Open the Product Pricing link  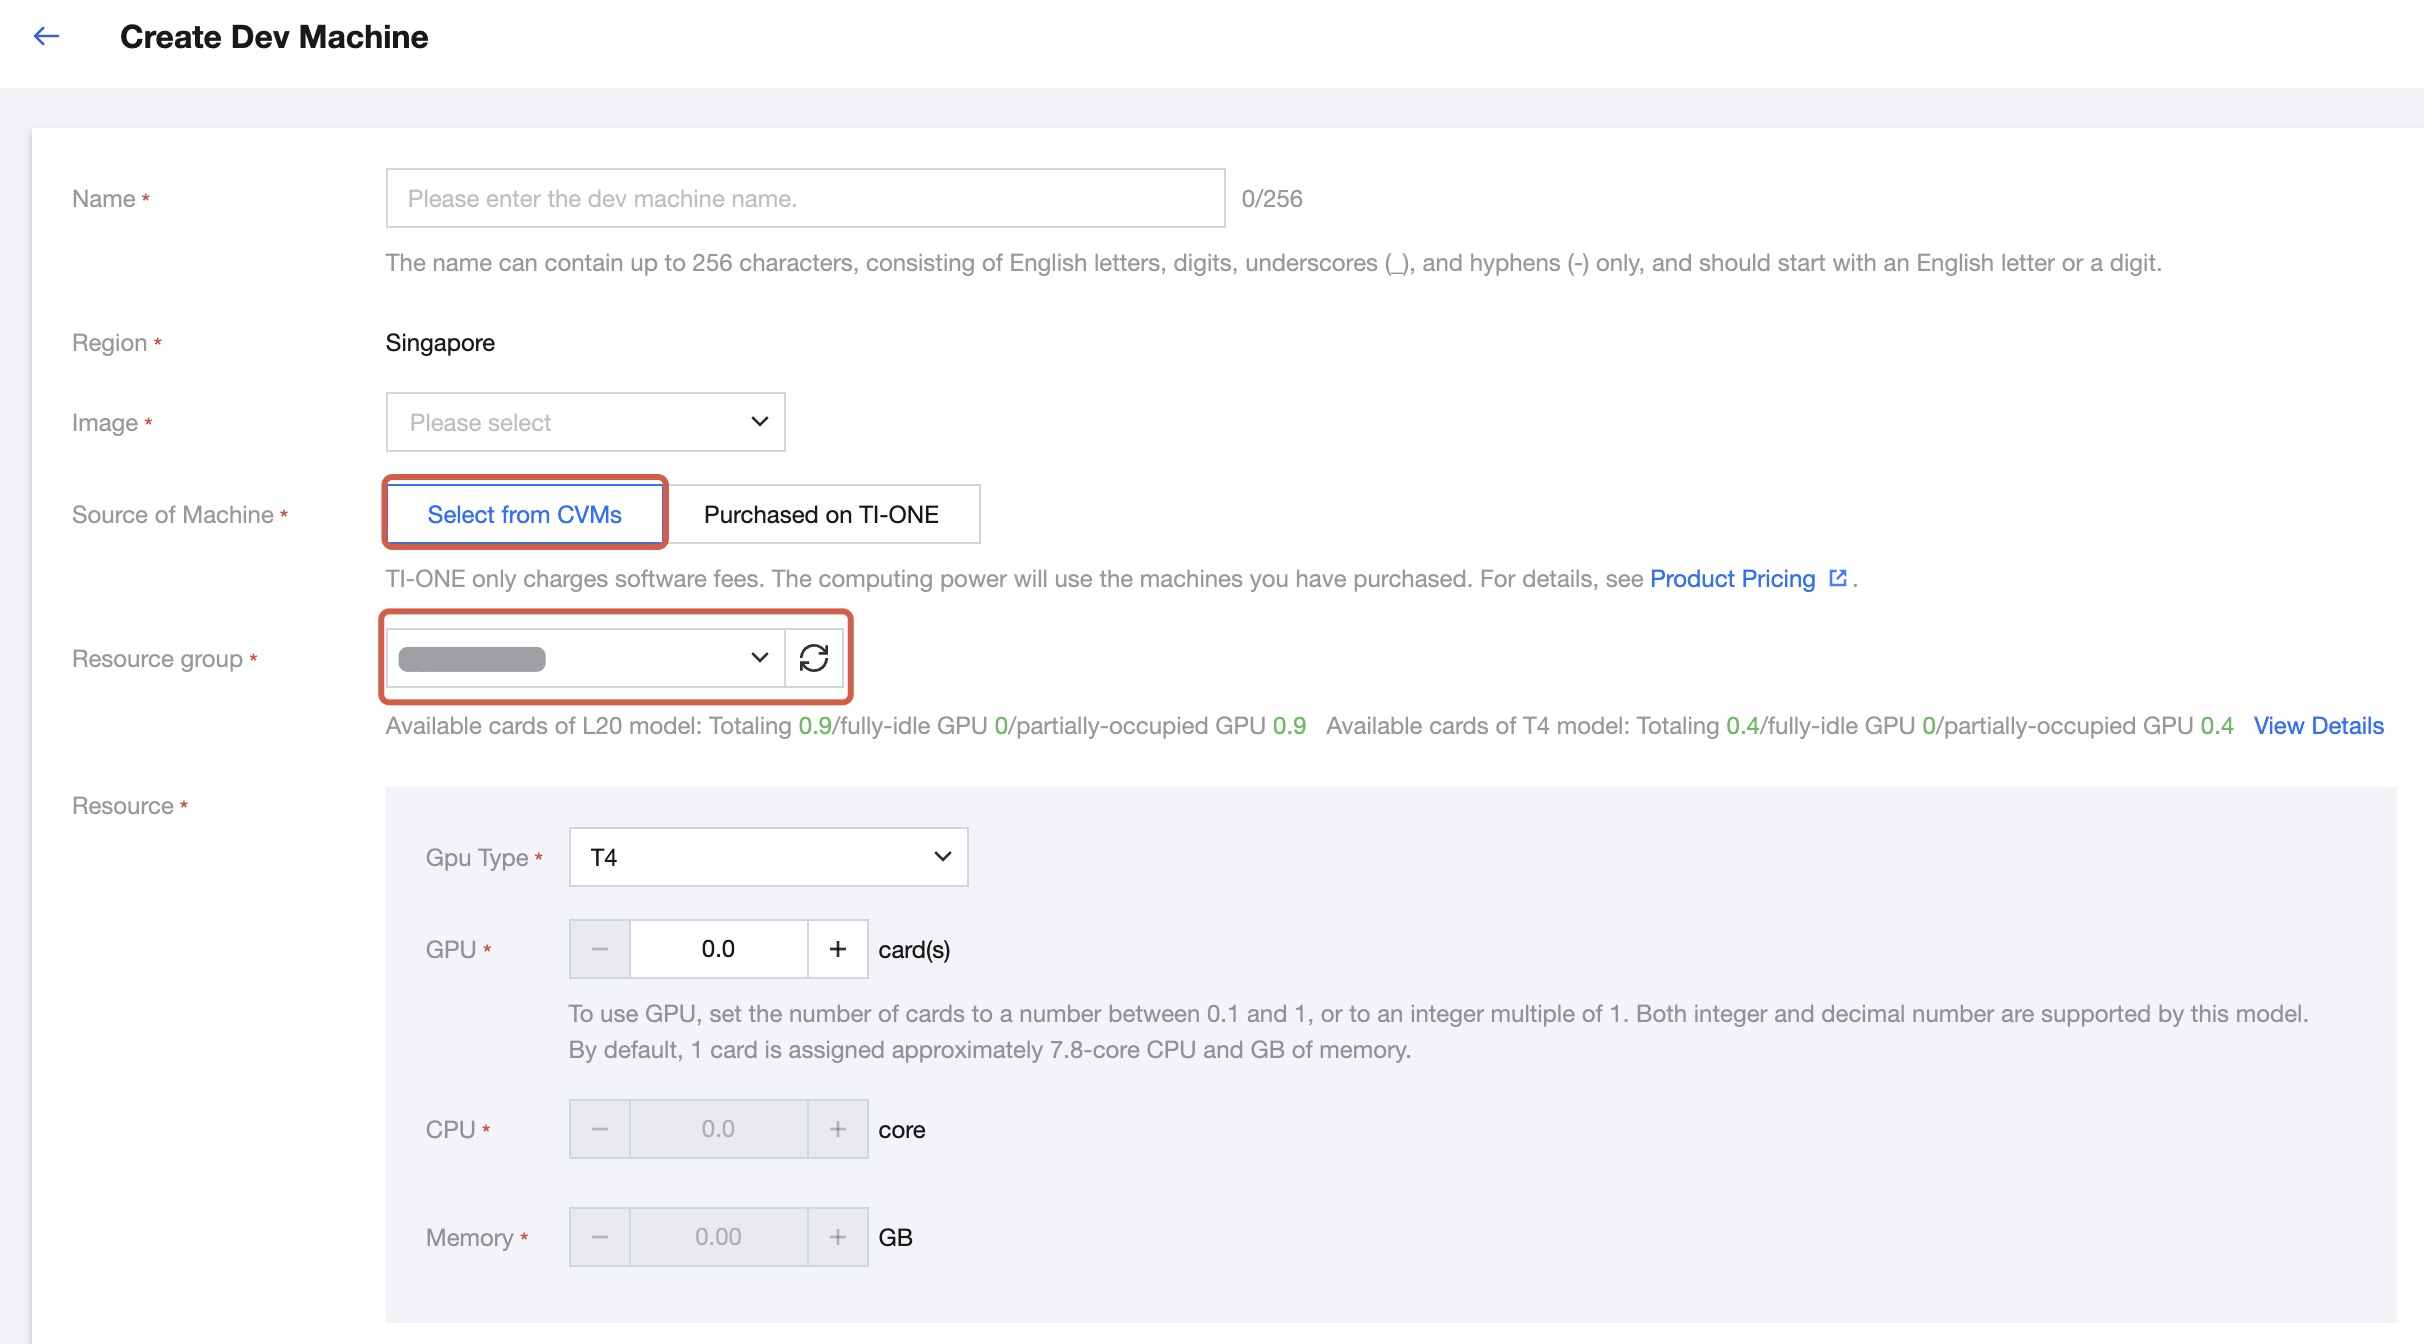(1732, 578)
